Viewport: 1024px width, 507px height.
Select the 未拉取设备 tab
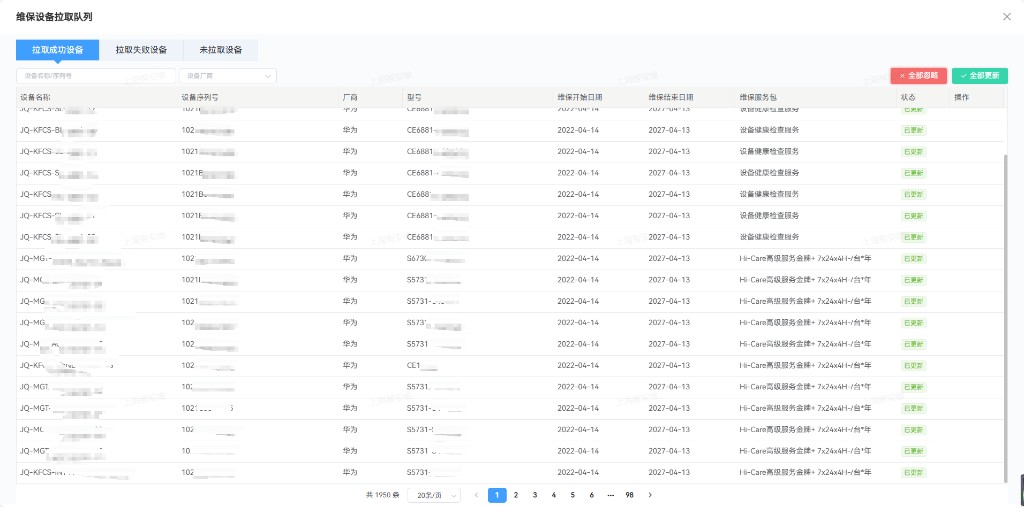221,50
